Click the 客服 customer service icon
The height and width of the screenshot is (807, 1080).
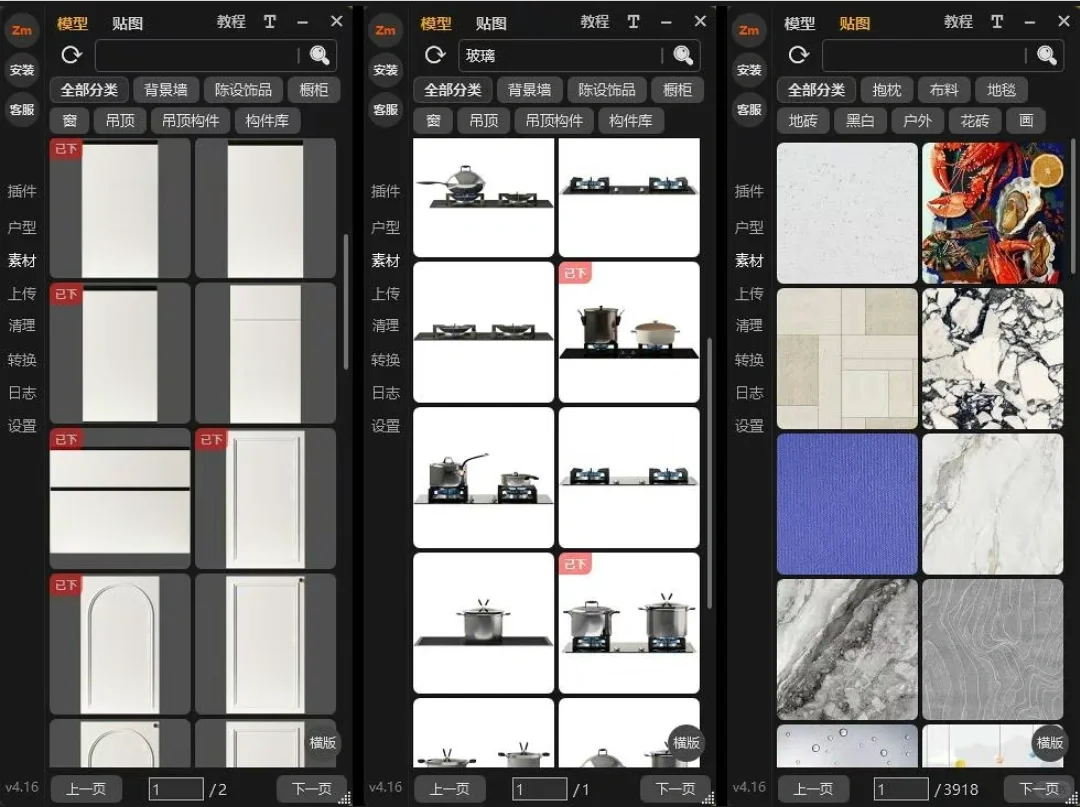coord(22,108)
